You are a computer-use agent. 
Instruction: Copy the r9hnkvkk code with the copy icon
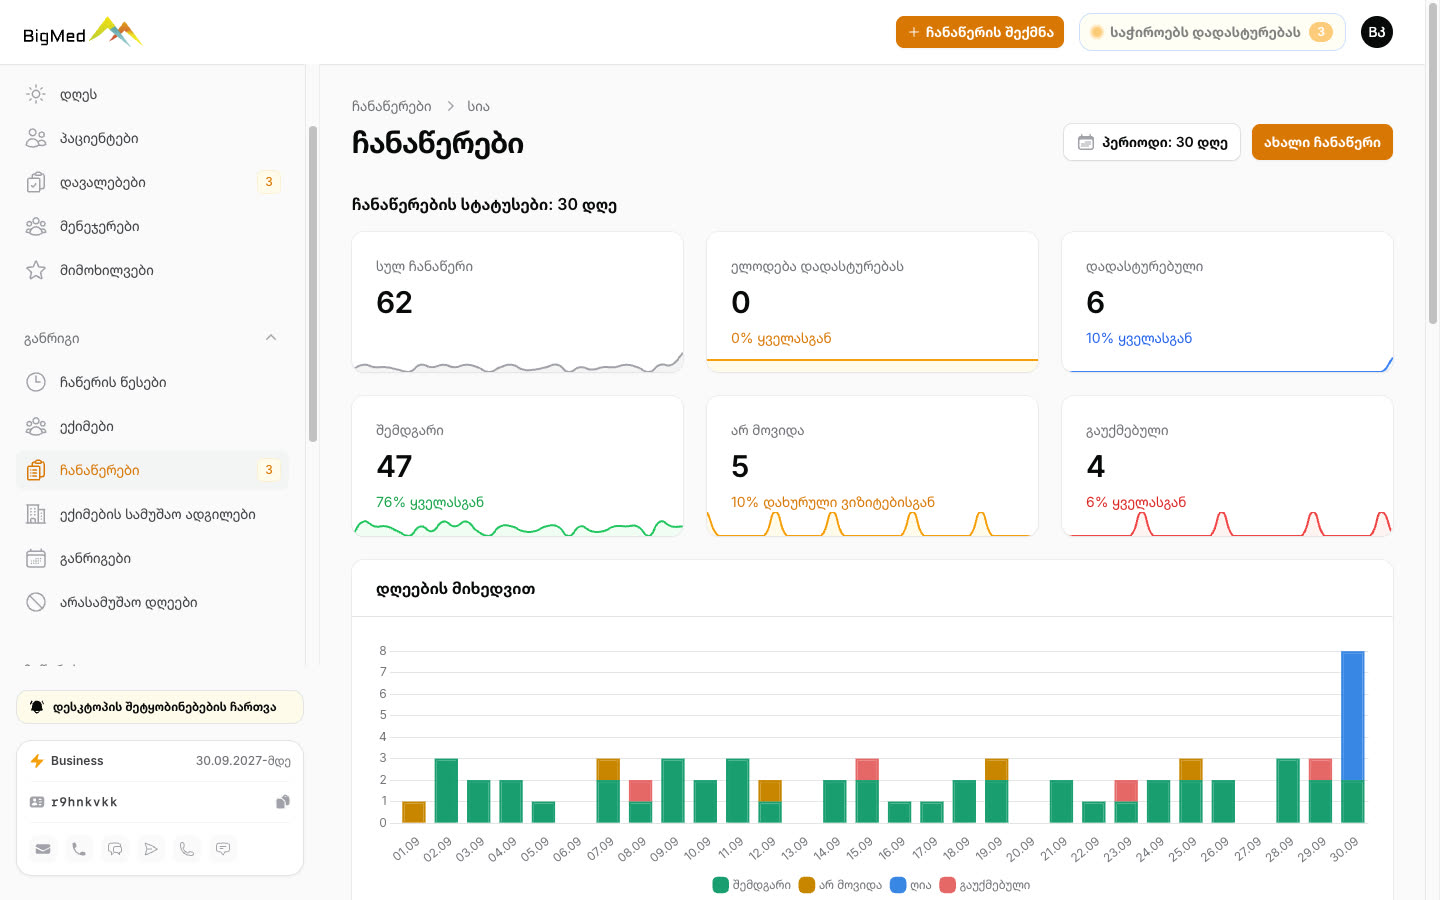[283, 802]
